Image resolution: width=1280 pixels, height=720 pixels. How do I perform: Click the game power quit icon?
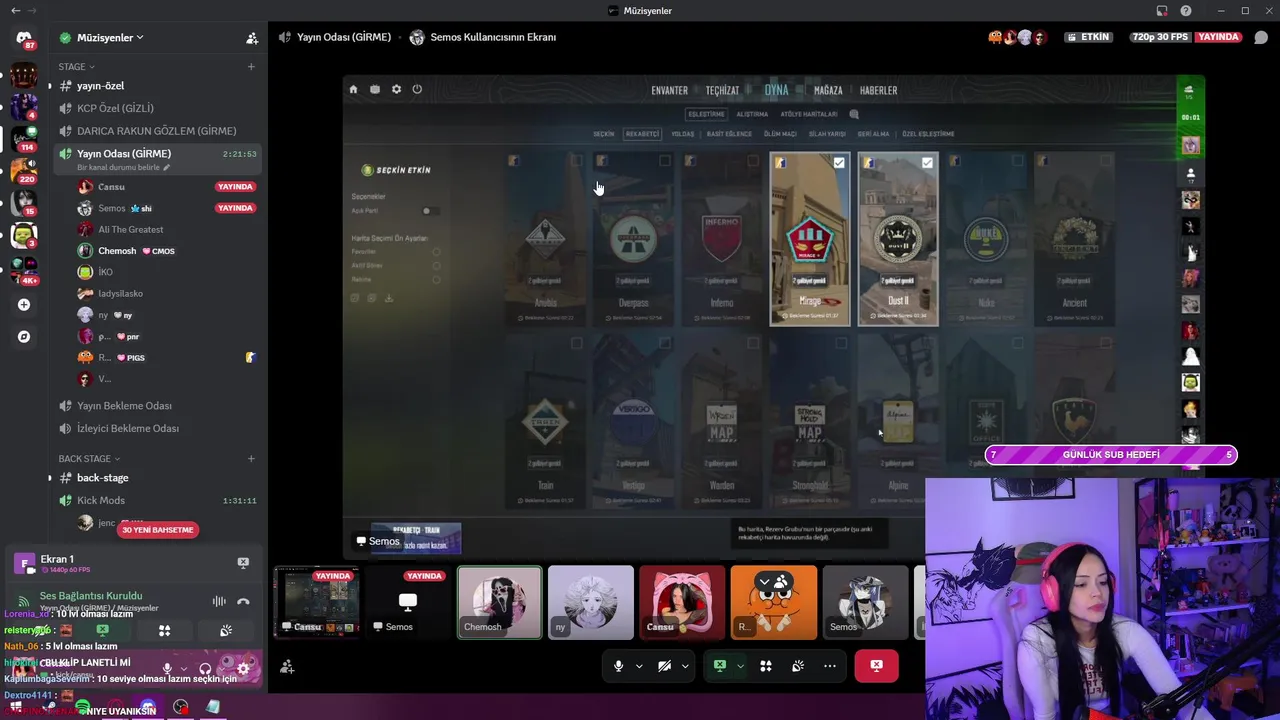click(417, 89)
